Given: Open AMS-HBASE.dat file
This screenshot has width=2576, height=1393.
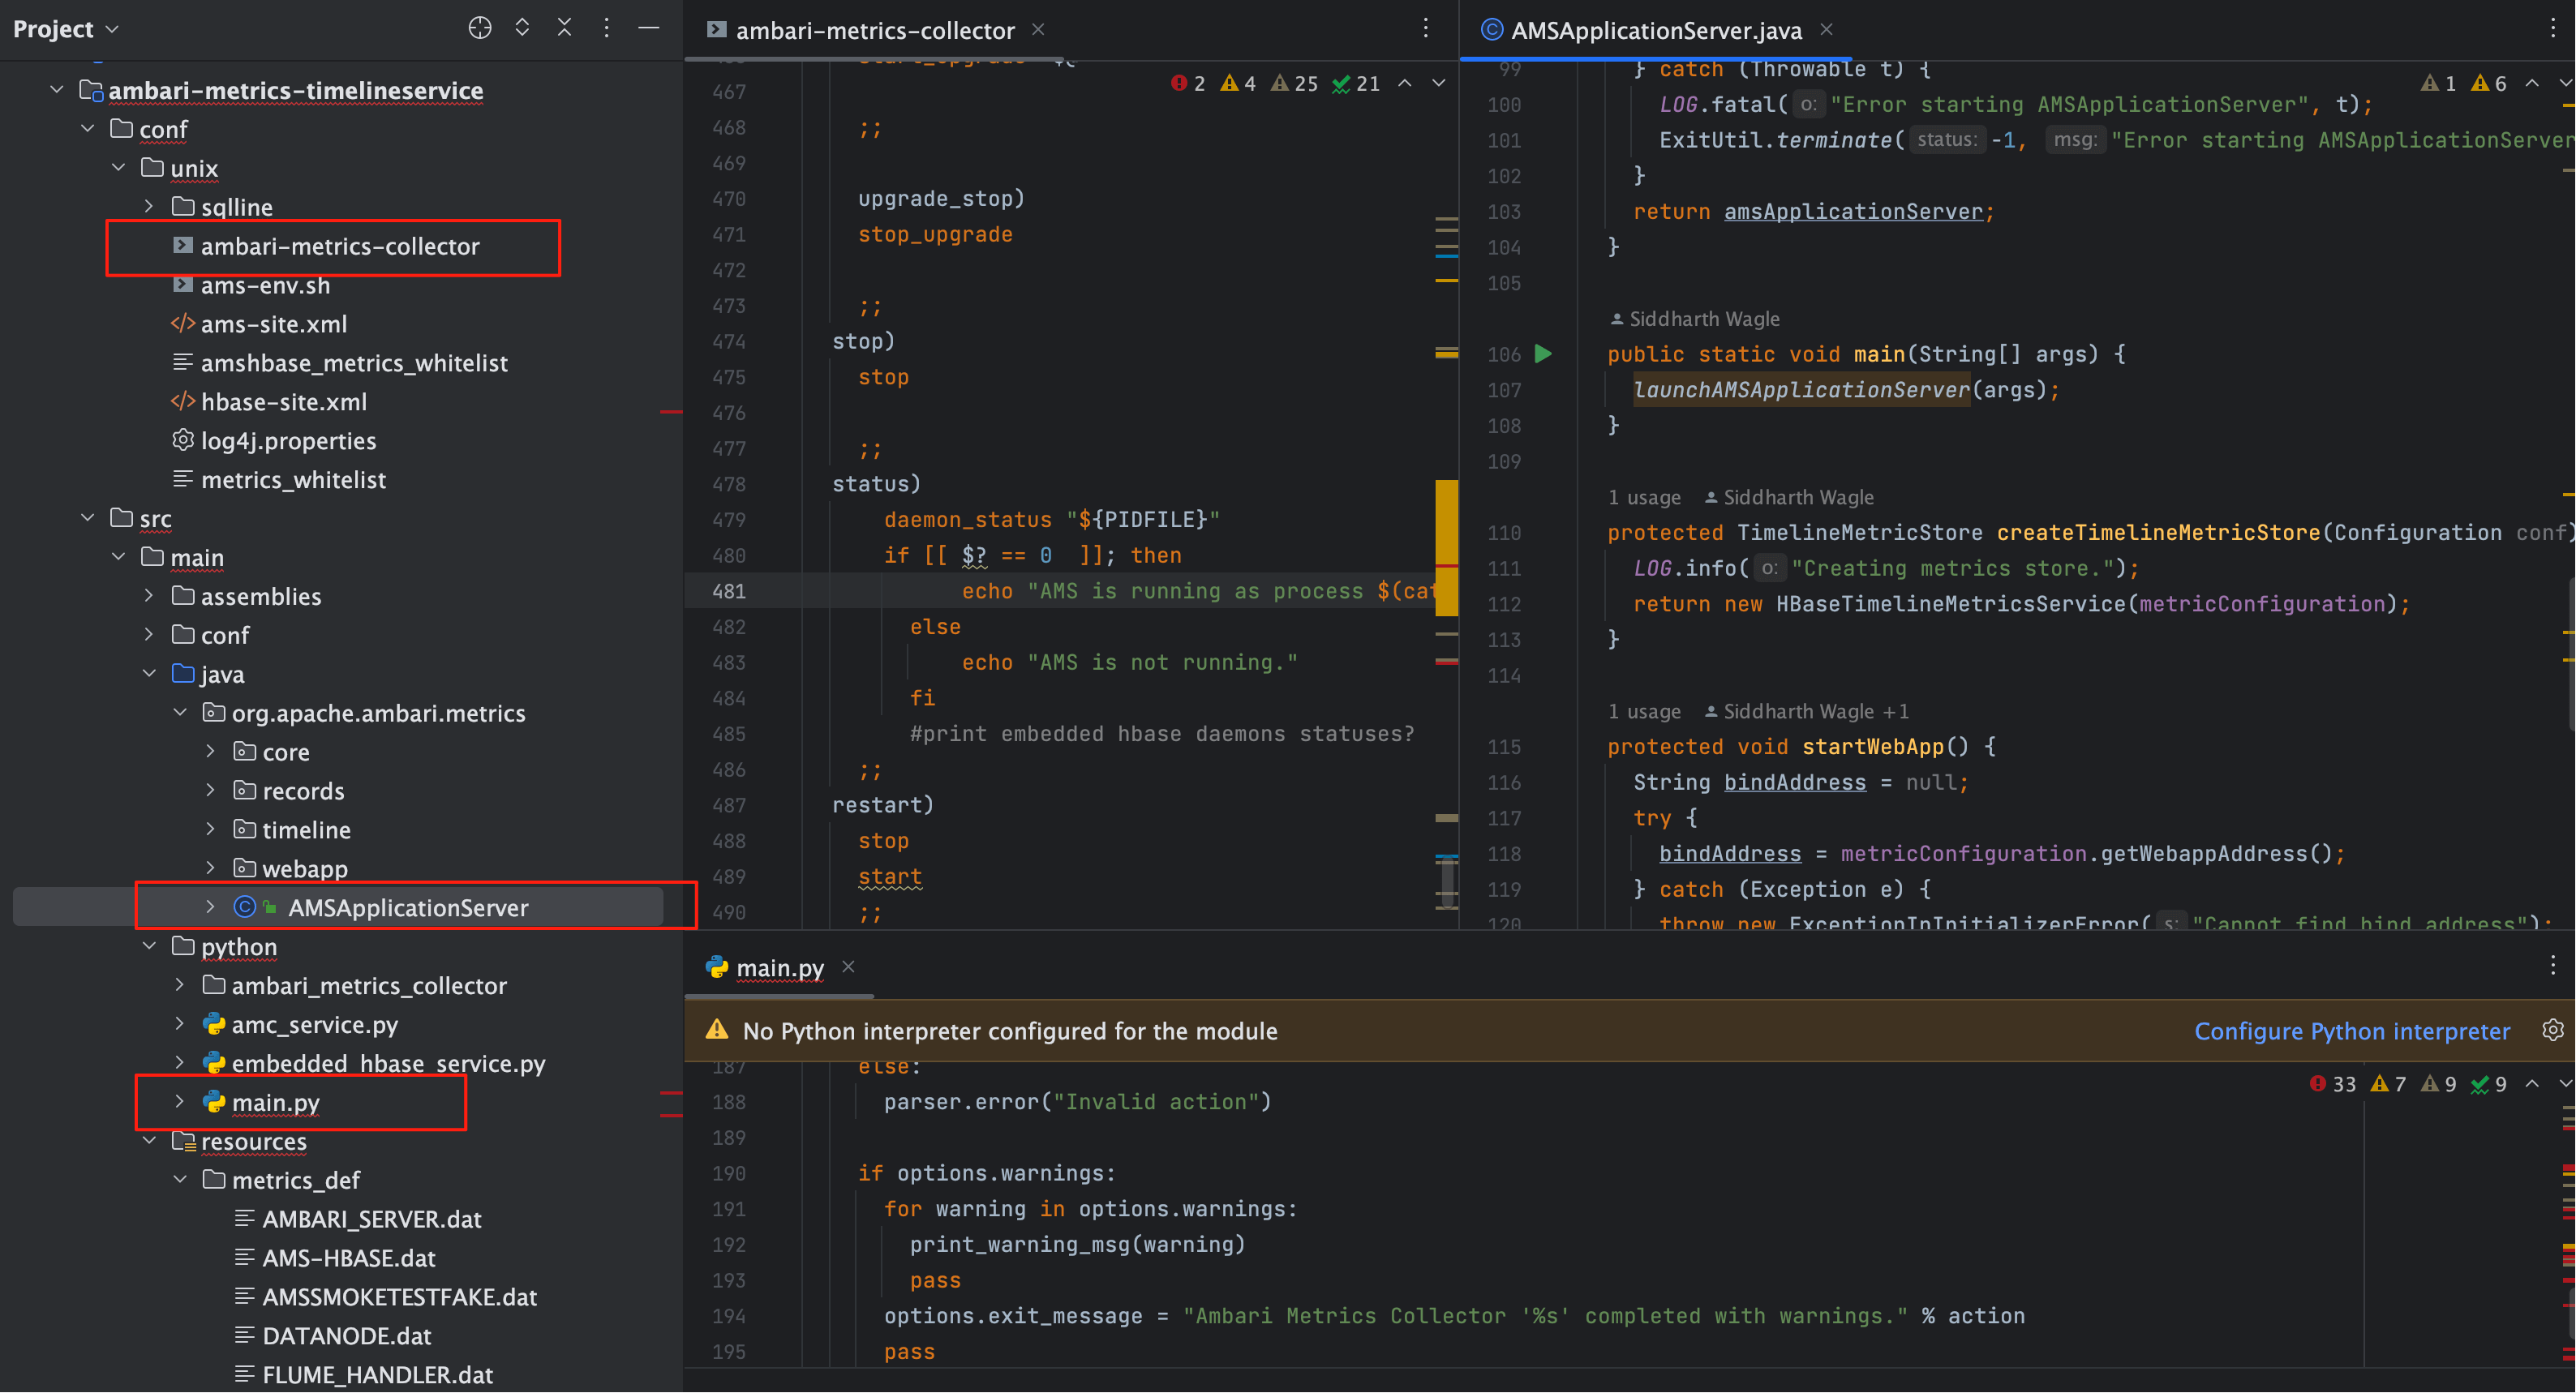Looking at the screenshot, I should pos(348,1258).
